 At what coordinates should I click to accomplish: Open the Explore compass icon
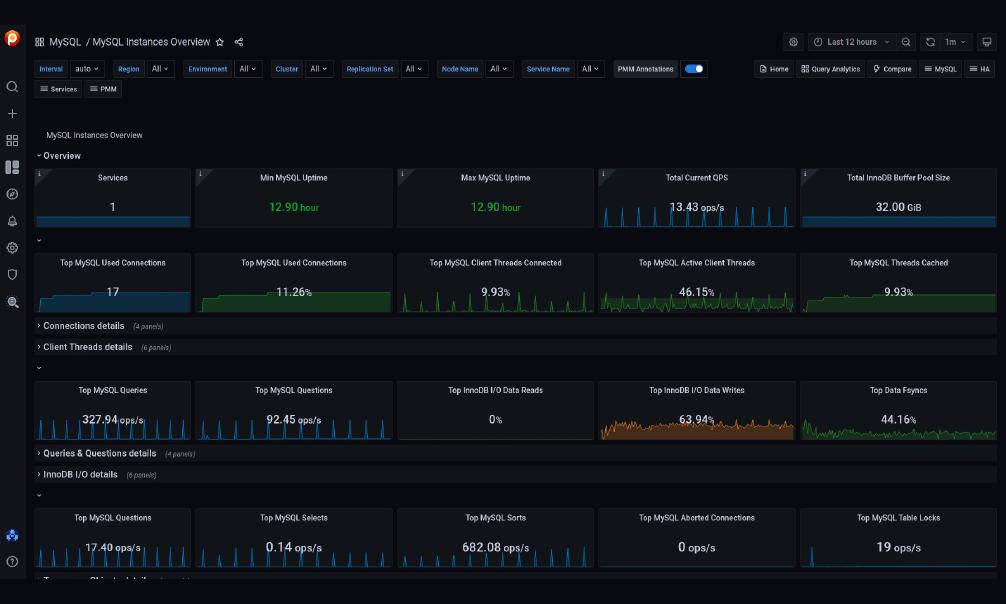point(12,194)
